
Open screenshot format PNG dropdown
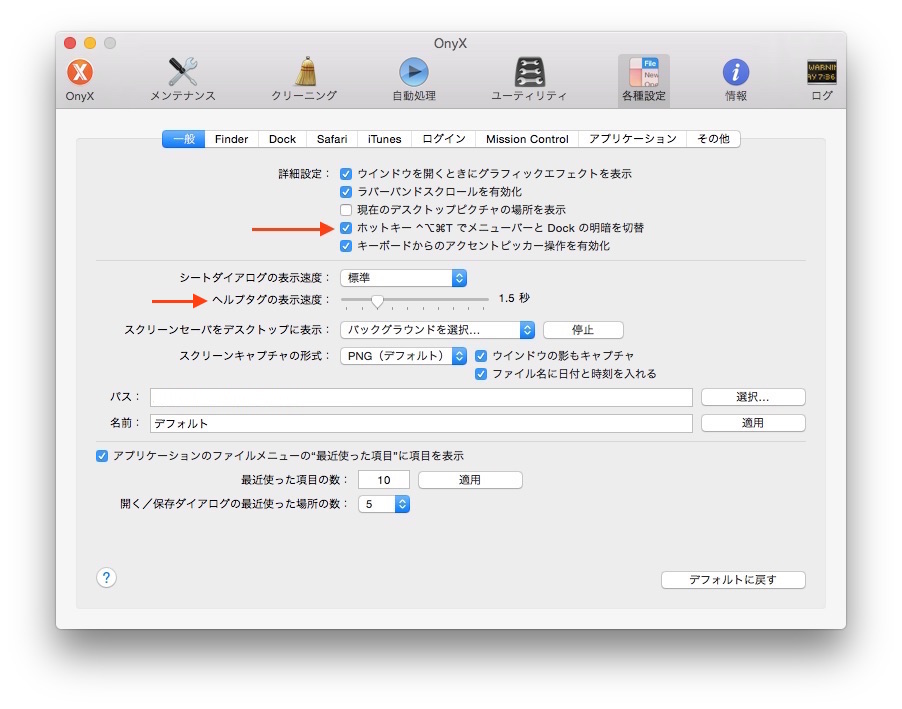[403, 356]
